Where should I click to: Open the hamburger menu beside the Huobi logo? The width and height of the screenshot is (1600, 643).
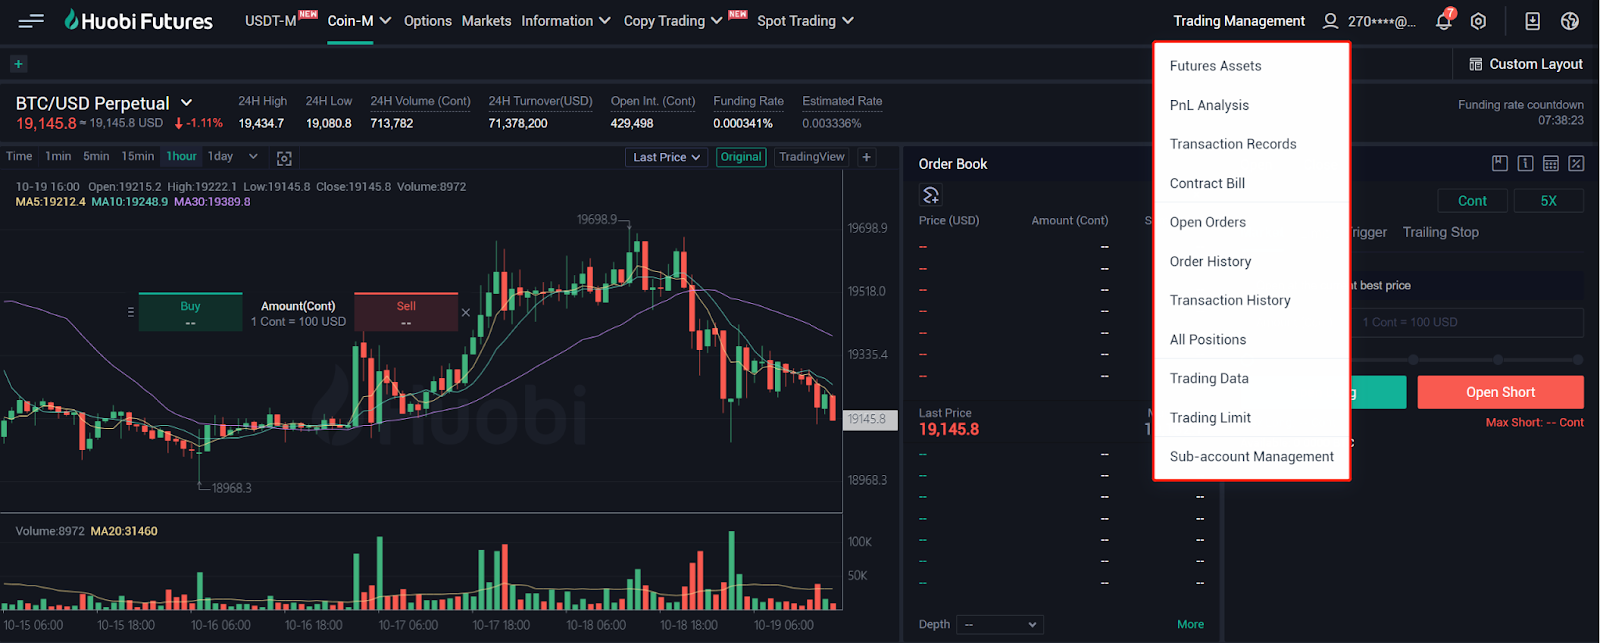31,21
